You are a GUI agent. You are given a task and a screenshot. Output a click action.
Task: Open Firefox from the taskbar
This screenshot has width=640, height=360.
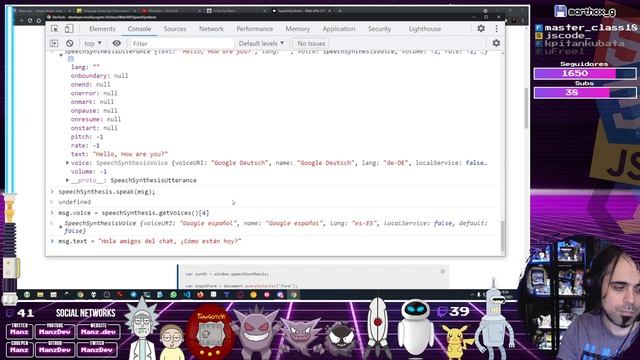click(200, 294)
